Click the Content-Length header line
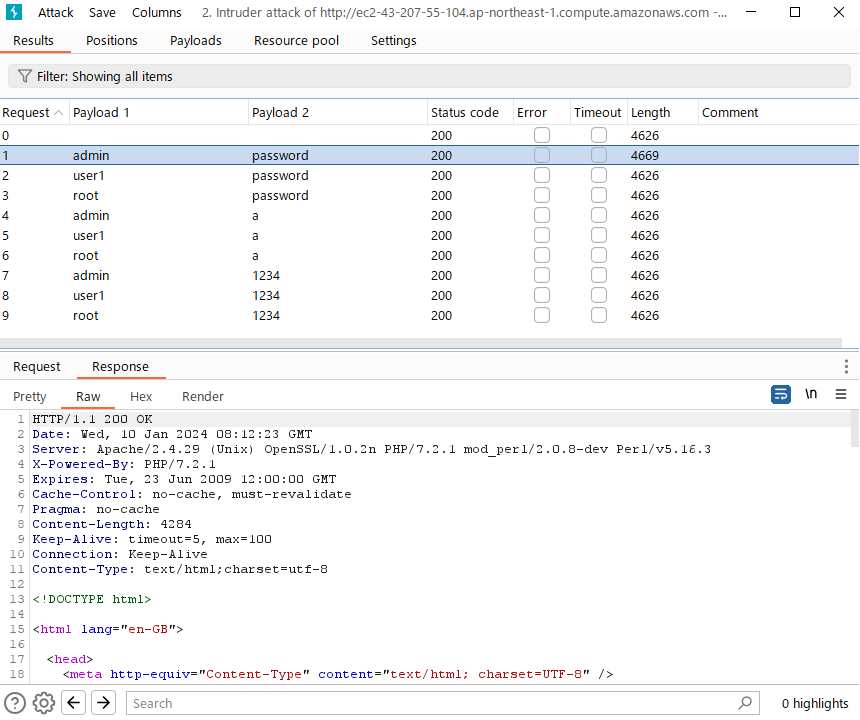This screenshot has height=720, width=860. (112, 524)
